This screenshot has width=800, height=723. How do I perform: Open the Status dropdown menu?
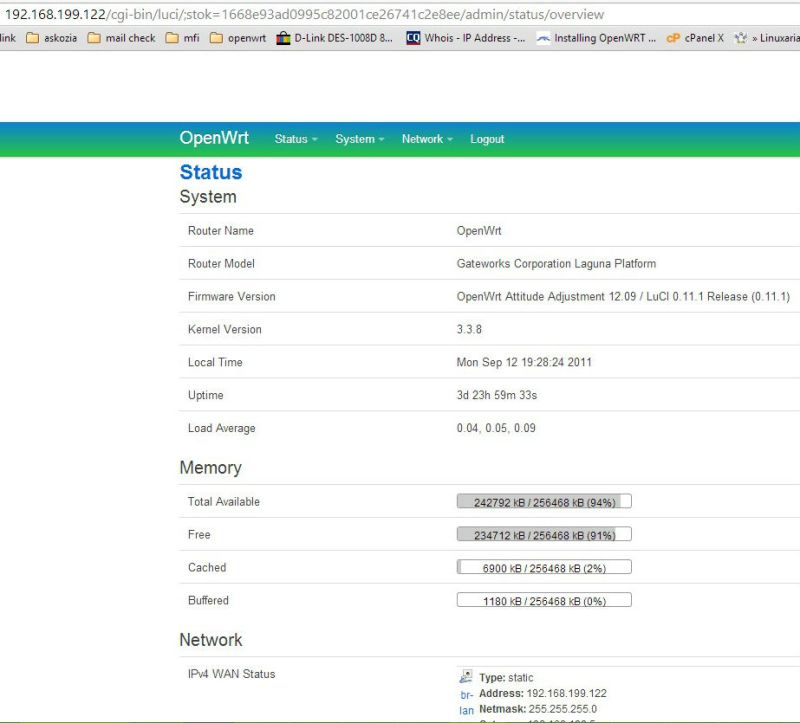click(x=293, y=139)
